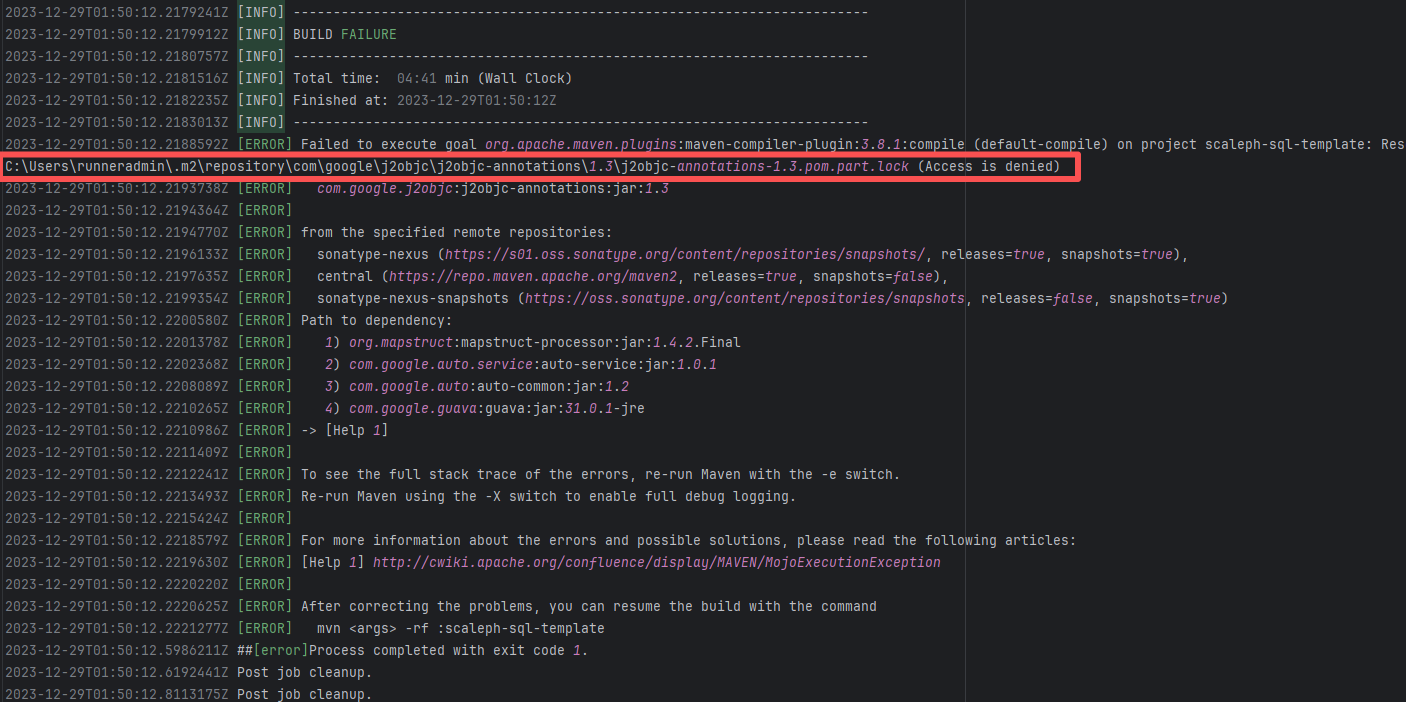Click the 'Finished at' timestamp line

pyautogui.click(x=424, y=100)
